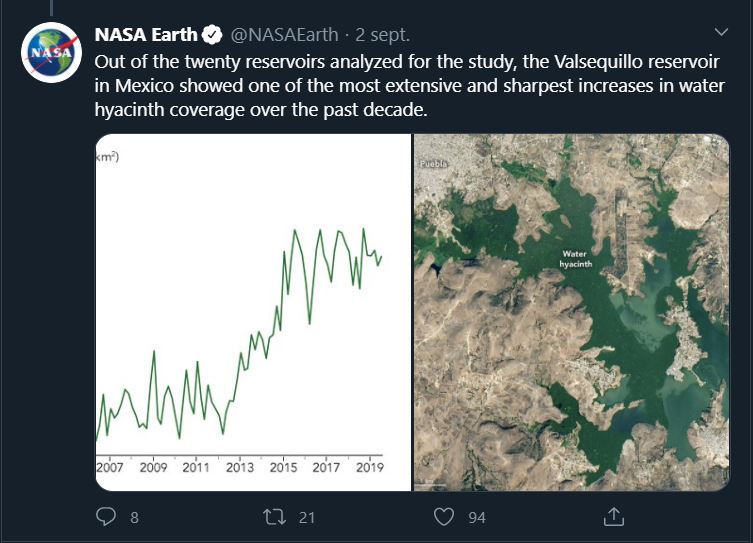Open the NASA Earth display name link
The height and width of the screenshot is (543, 753).
[x=146, y=35]
